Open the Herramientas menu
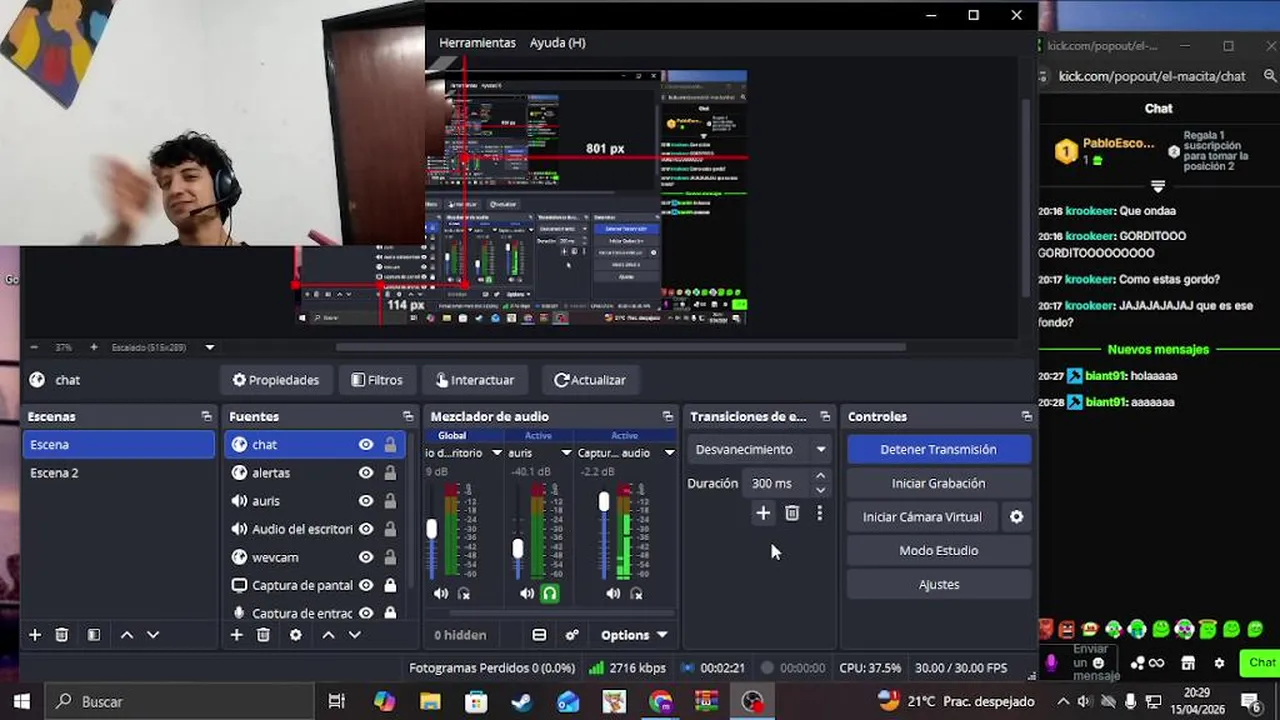 pyautogui.click(x=477, y=43)
